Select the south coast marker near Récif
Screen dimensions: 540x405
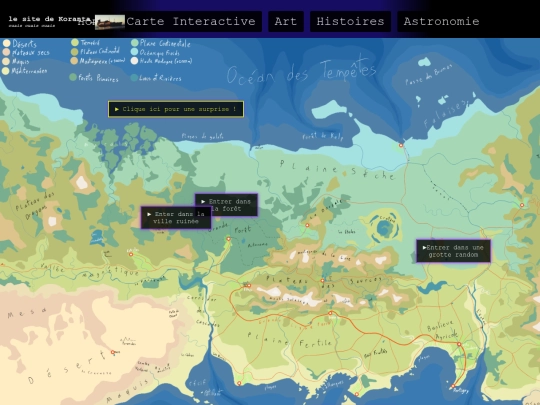tap(239, 383)
